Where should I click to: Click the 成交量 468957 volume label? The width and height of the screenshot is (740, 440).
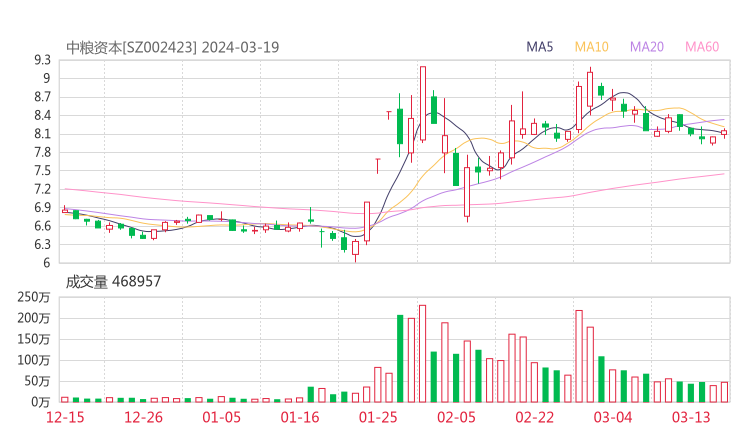(113, 282)
